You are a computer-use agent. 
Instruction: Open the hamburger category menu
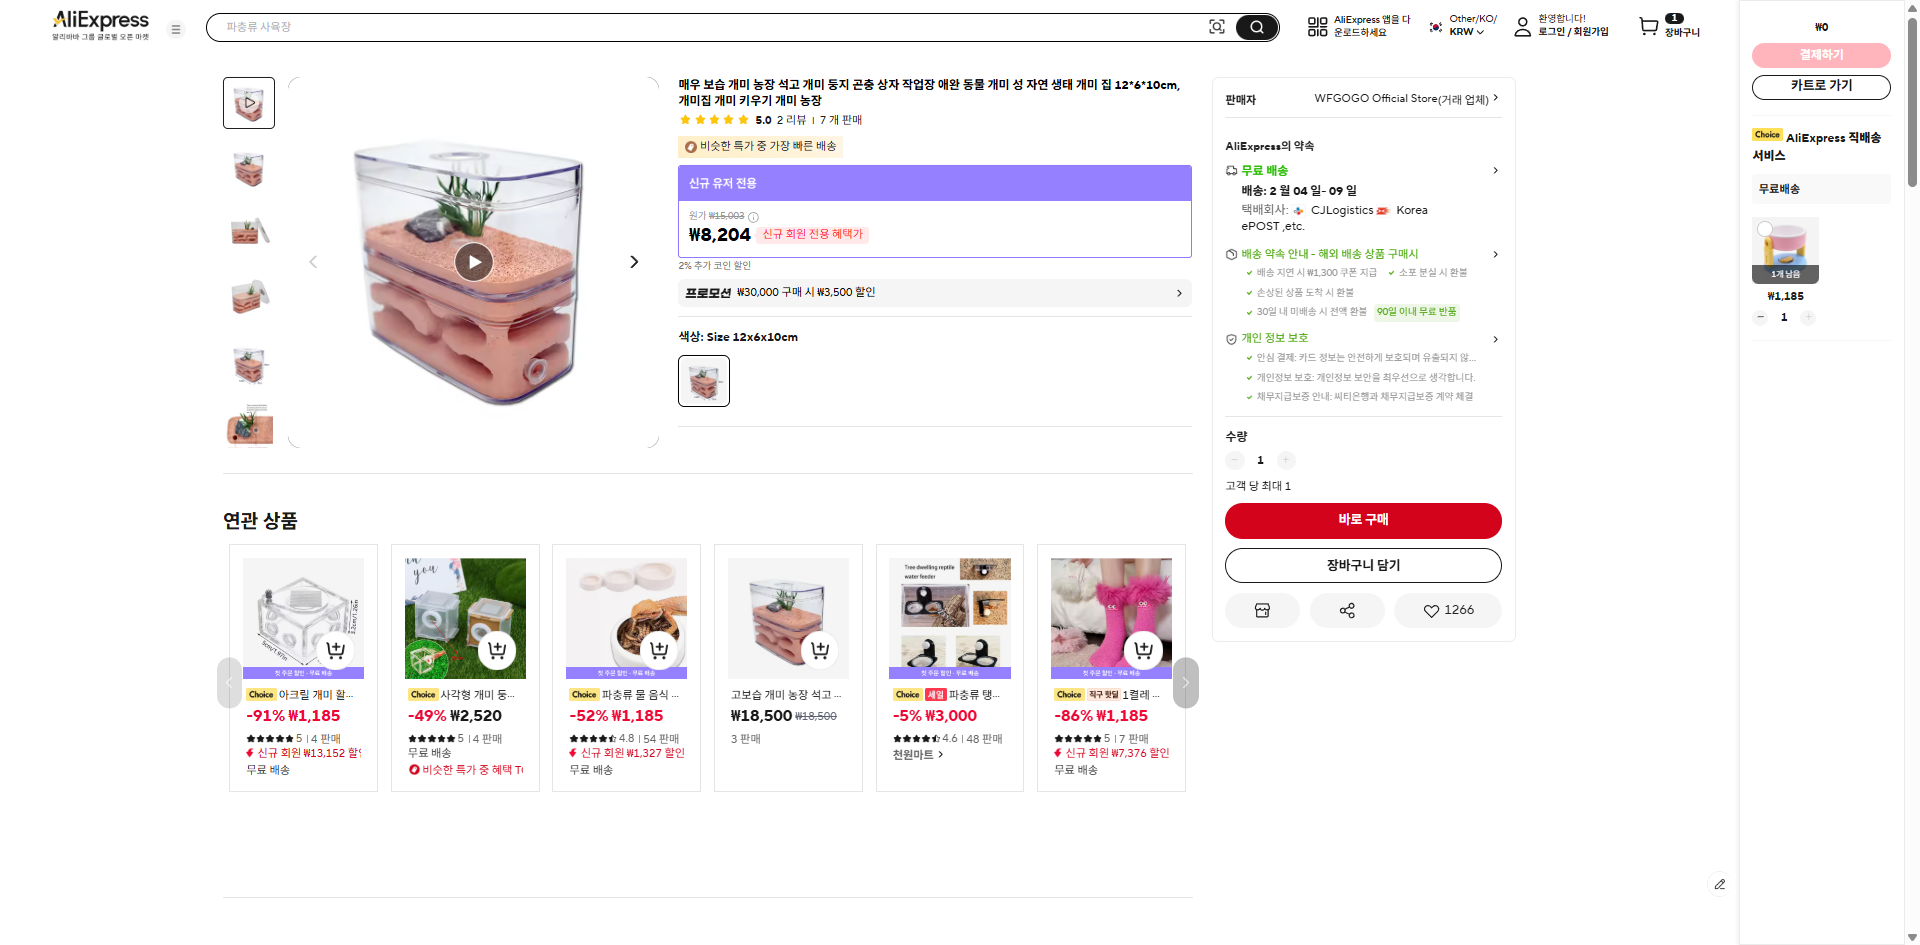point(176,29)
